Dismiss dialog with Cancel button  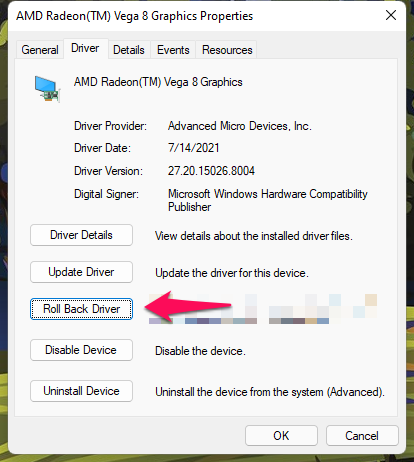click(x=362, y=436)
